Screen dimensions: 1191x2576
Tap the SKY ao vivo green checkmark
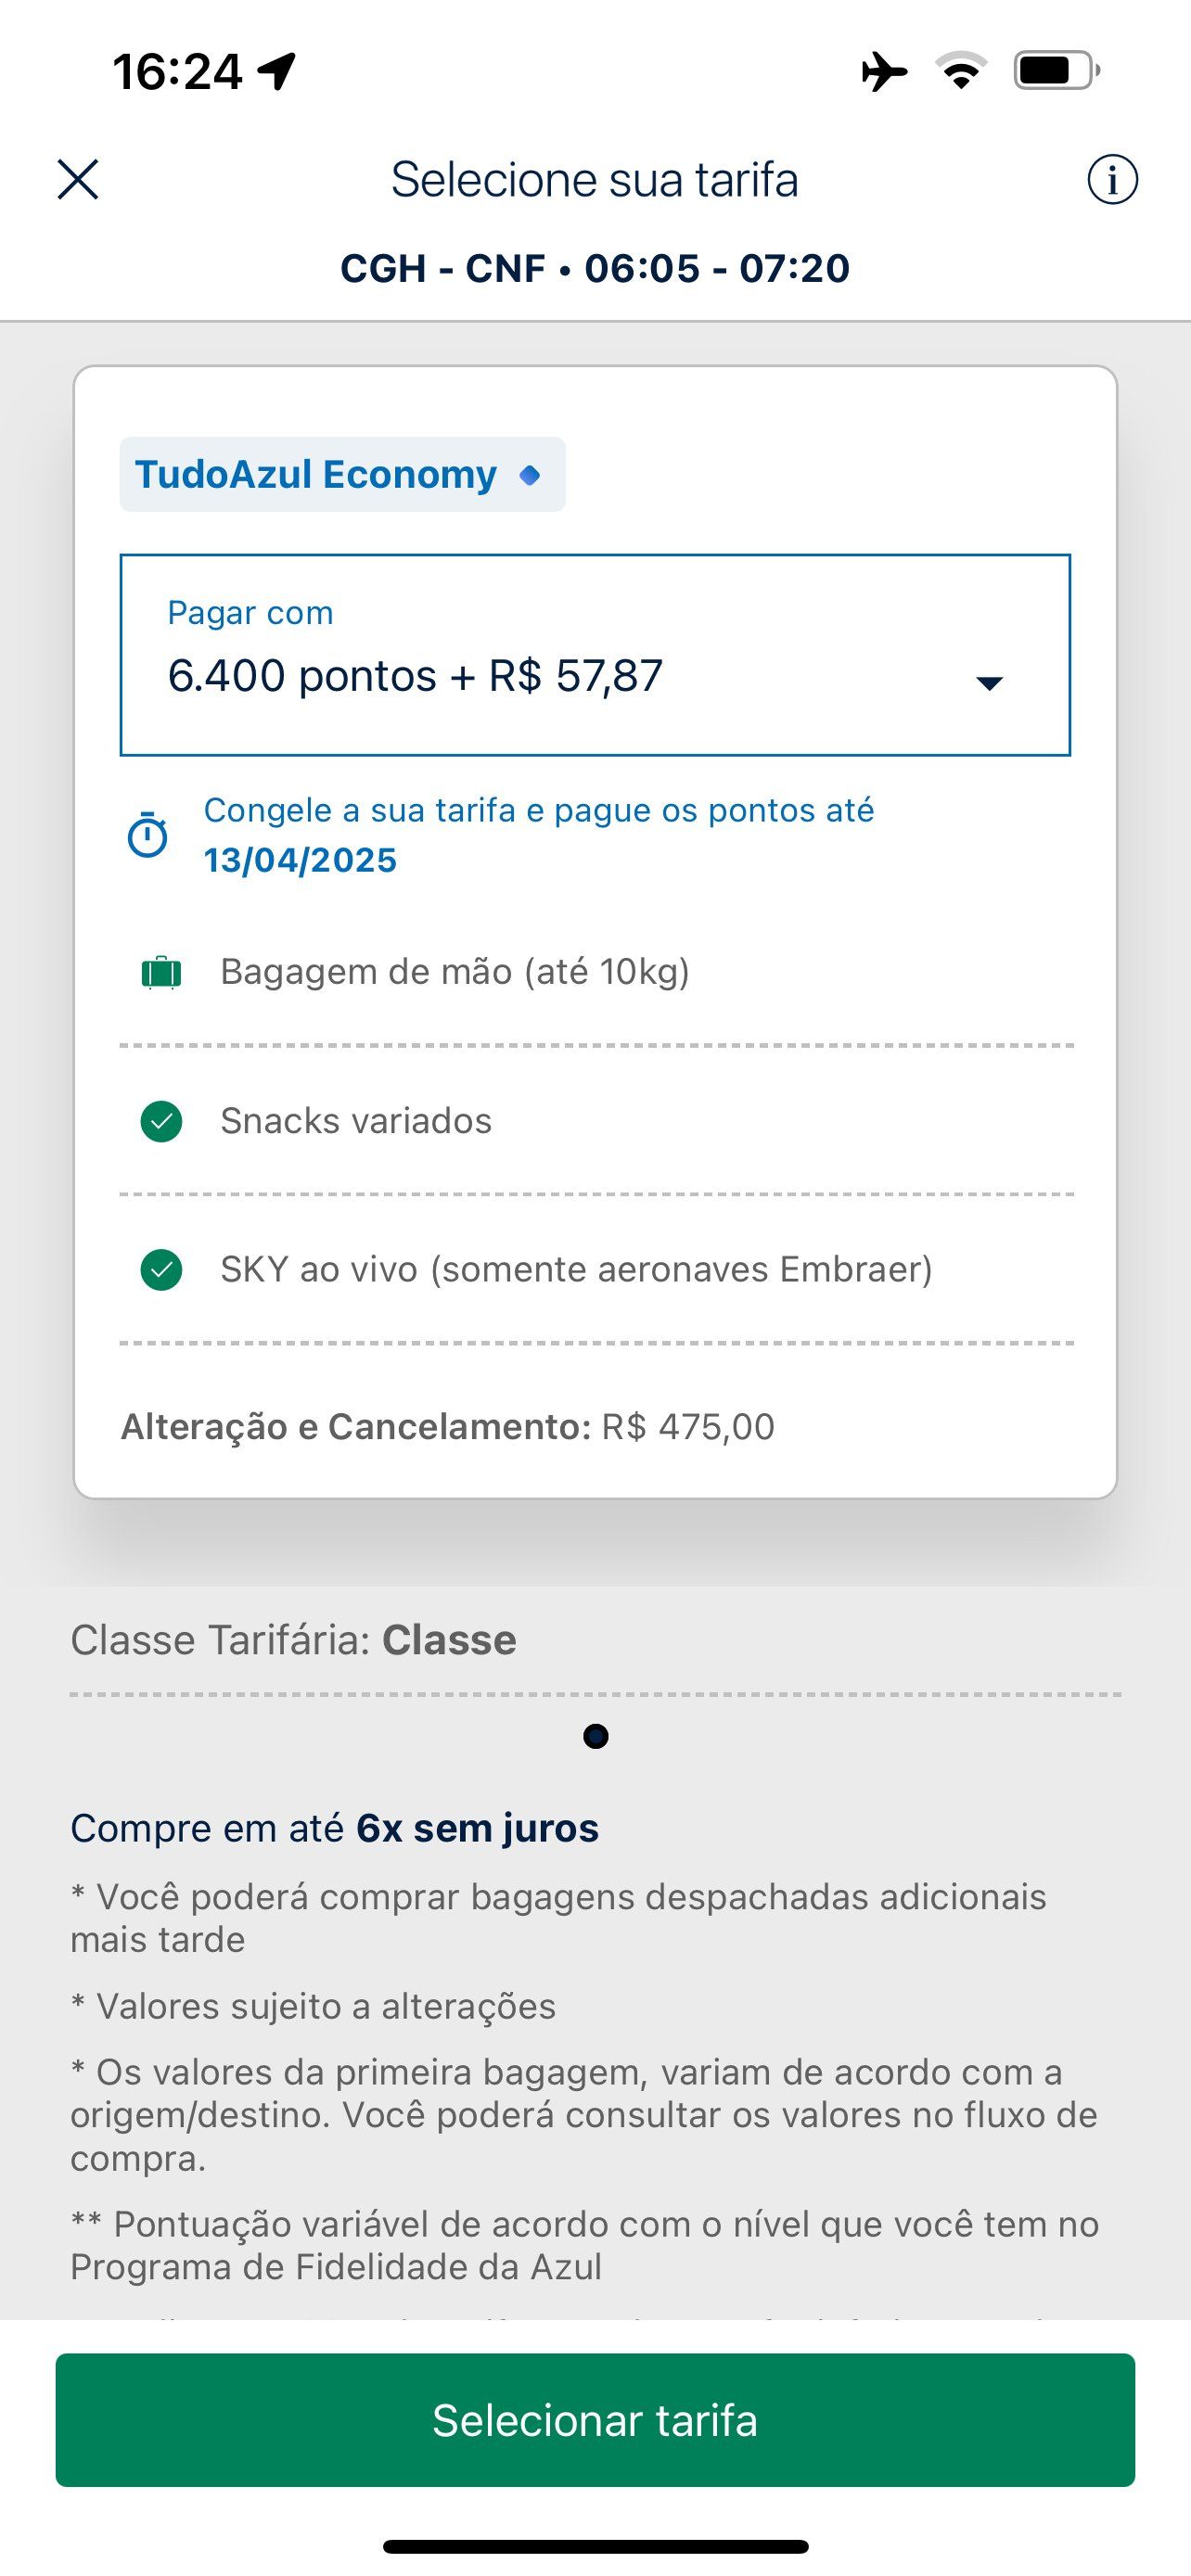161,1270
